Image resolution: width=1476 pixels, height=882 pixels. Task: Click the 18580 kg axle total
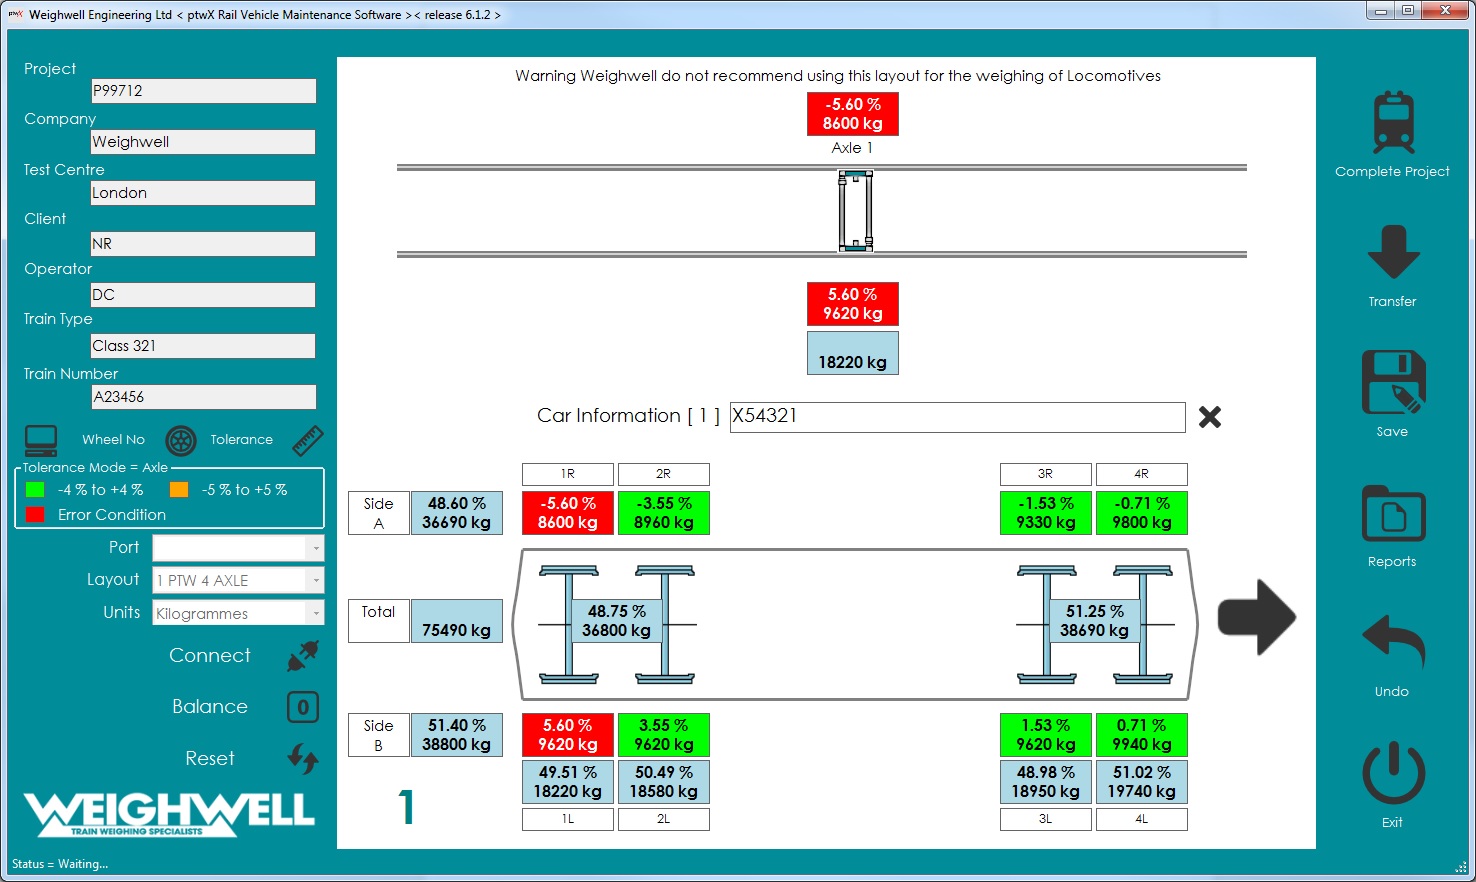(664, 782)
